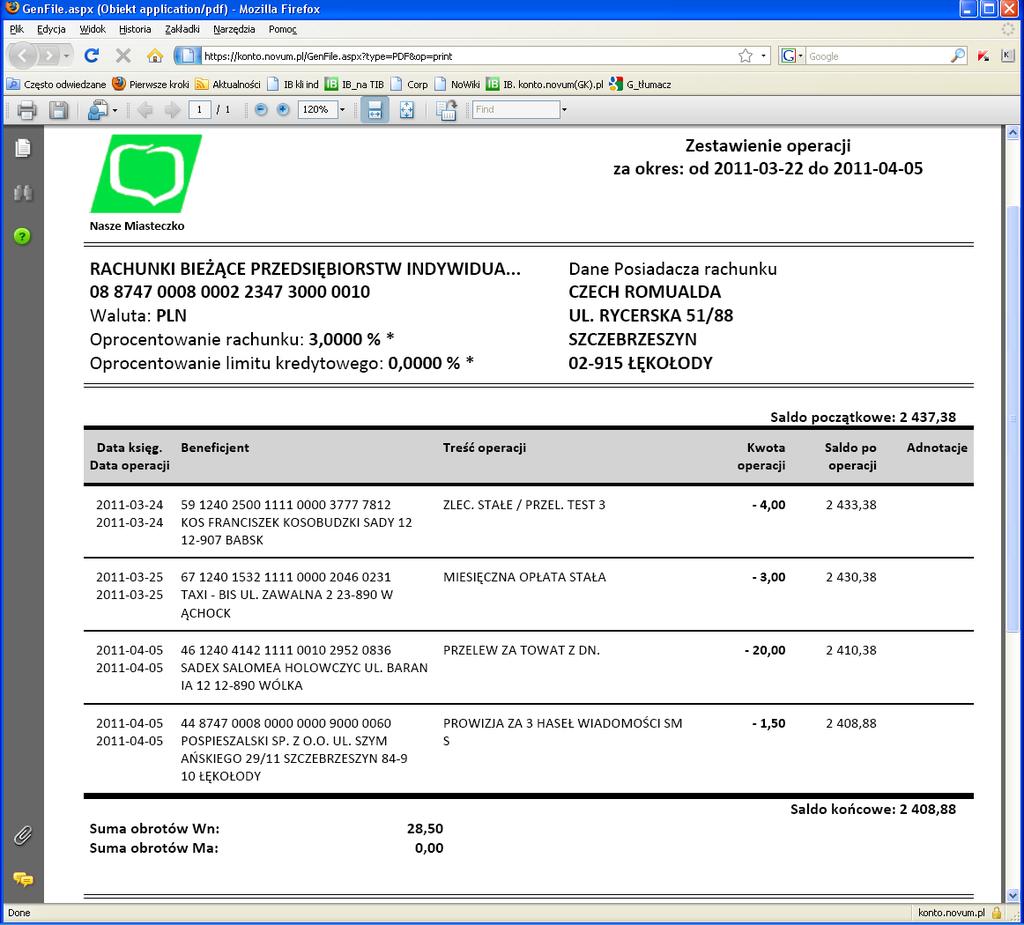Click the site identity page icon
This screenshot has width=1024, height=925.
coord(187,56)
